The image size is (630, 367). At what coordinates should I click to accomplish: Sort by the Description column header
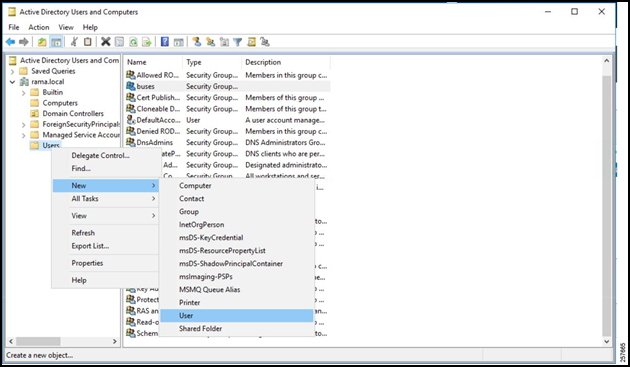coord(286,62)
